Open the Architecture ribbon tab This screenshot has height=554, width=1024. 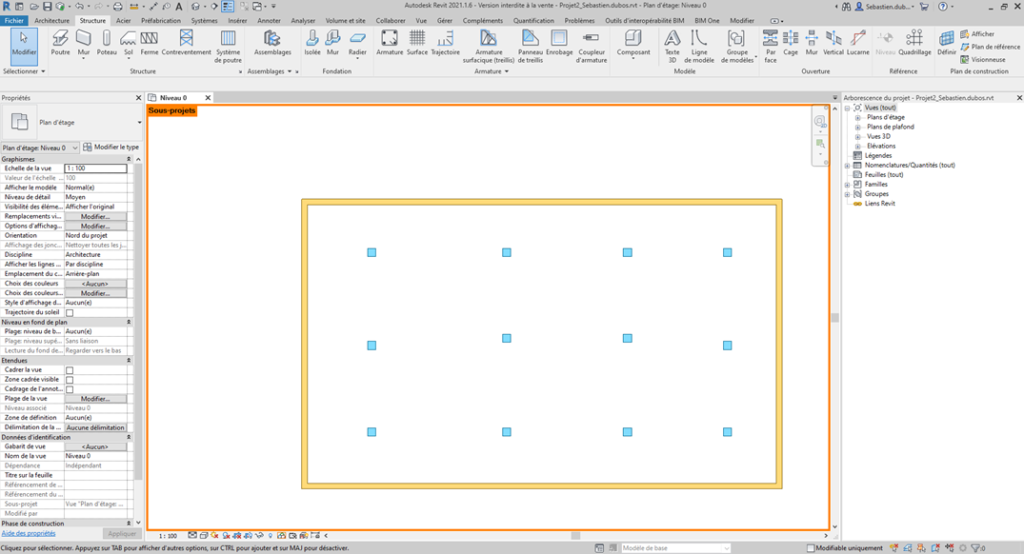click(52, 20)
